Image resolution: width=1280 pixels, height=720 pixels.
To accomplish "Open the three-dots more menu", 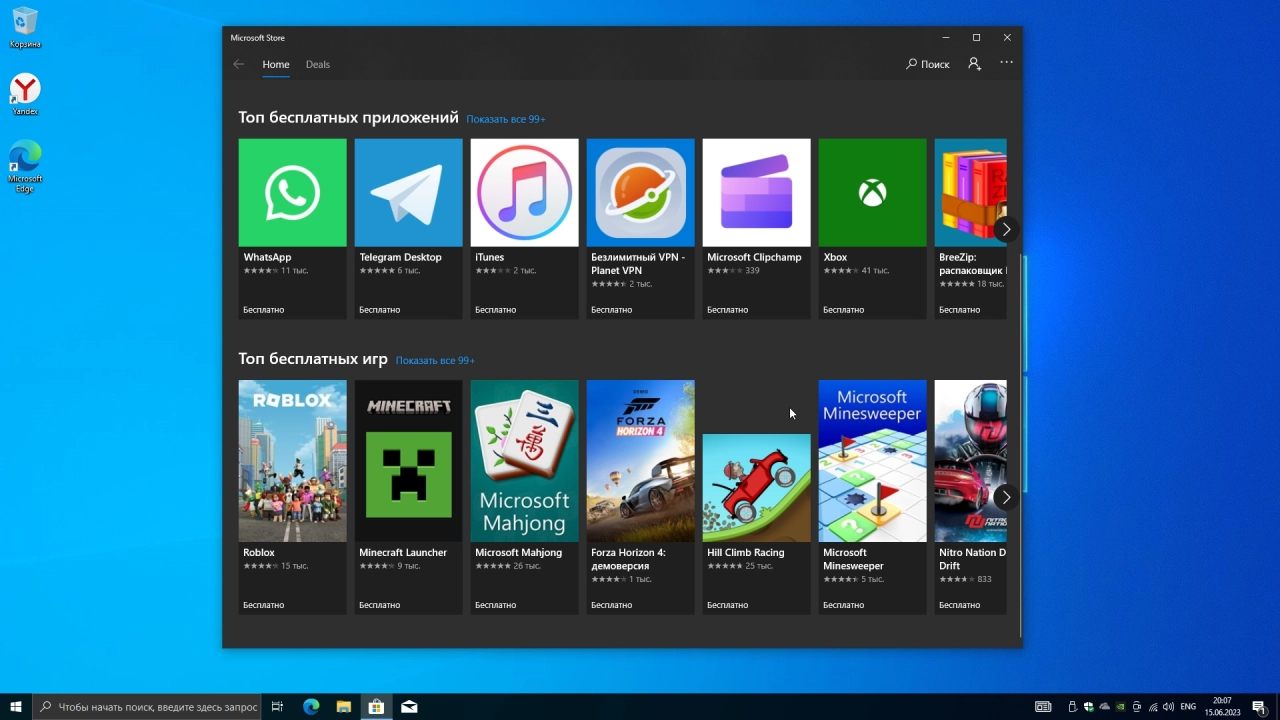I will [x=1006, y=63].
